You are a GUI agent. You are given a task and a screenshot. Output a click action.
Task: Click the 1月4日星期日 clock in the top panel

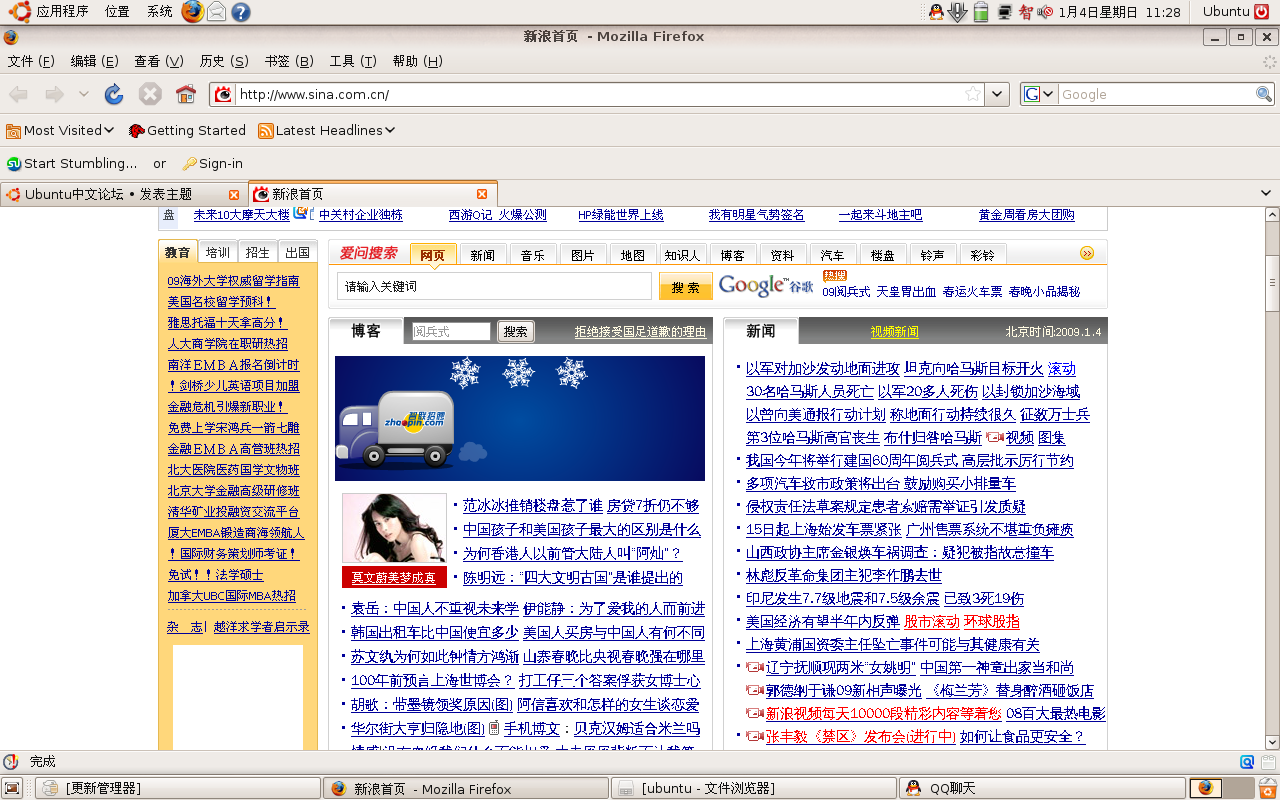(1119, 12)
